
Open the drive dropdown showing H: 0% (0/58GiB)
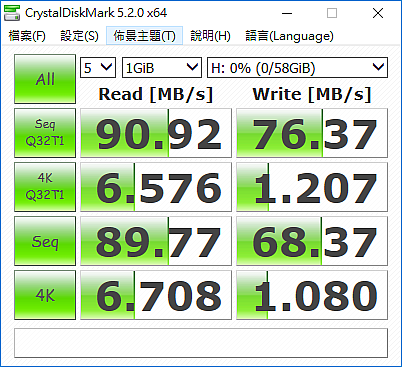pos(297,68)
